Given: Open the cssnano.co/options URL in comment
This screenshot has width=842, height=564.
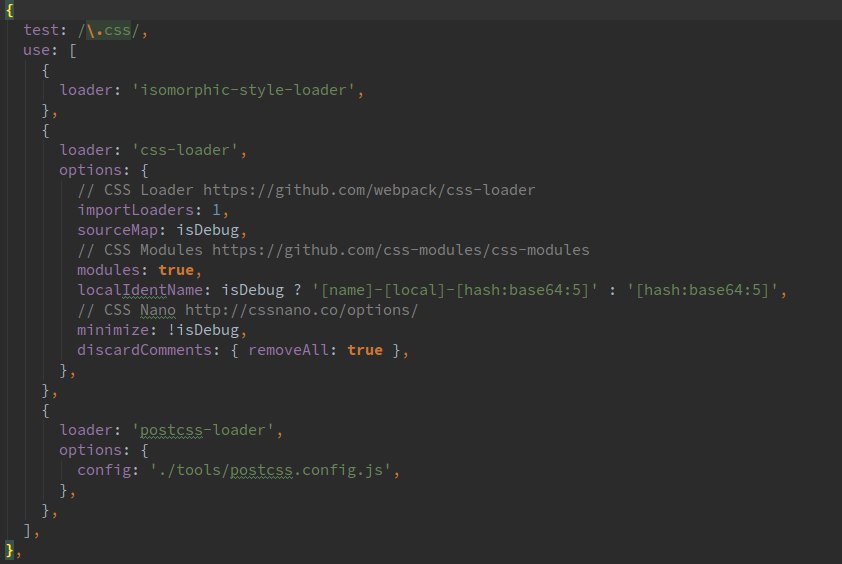Looking at the screenshot, I should (x=301, y=310).
